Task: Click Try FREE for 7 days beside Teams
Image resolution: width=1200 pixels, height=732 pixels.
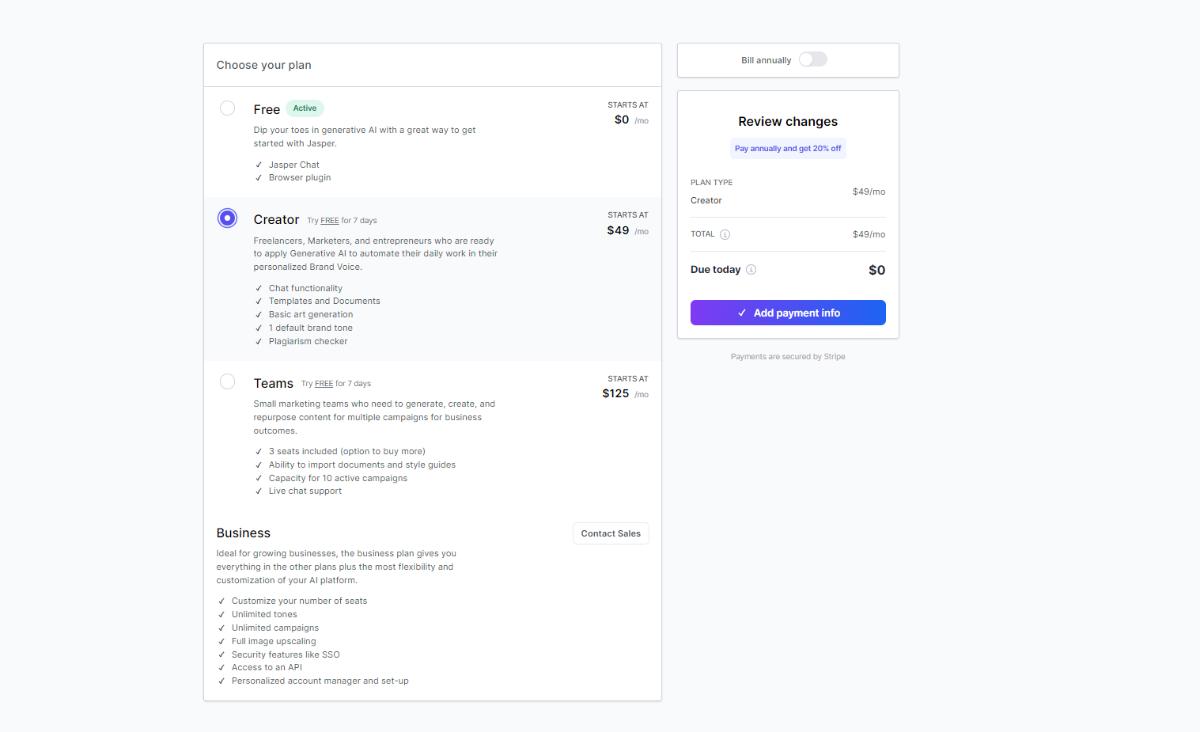Action: tap(336, 383)
